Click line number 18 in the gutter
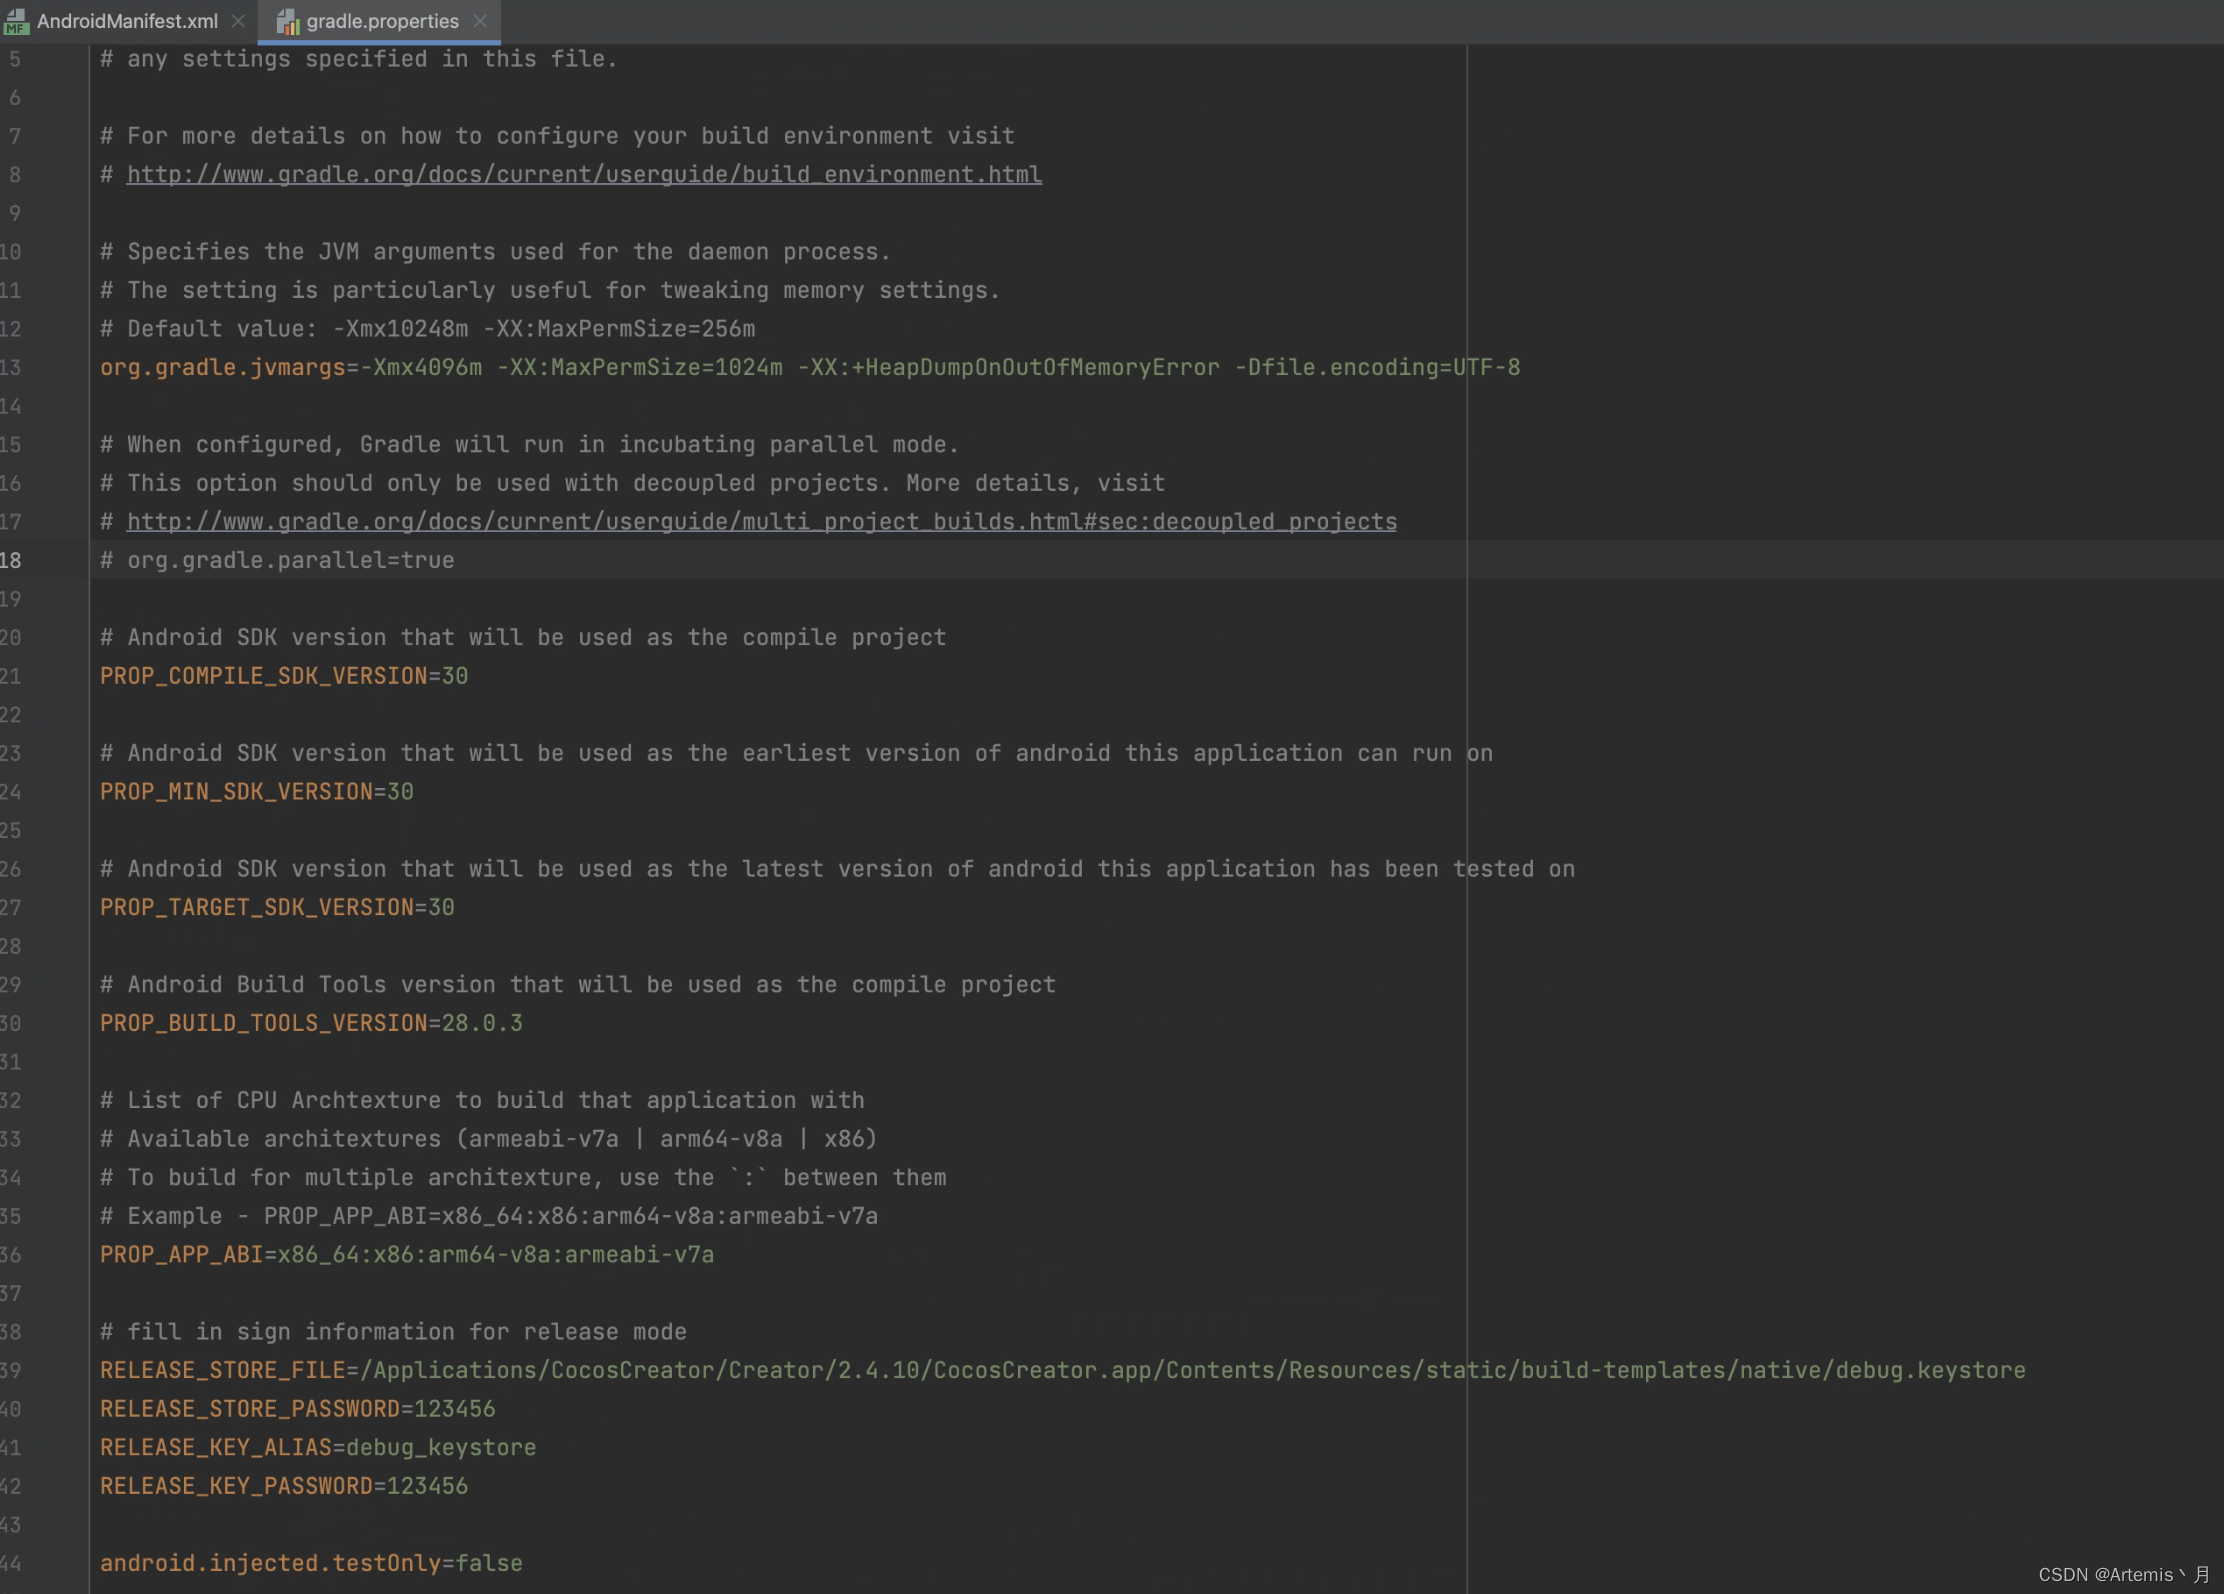Screen dimensions: 2224x1594 pyautogui.click(x=15, y=560)
